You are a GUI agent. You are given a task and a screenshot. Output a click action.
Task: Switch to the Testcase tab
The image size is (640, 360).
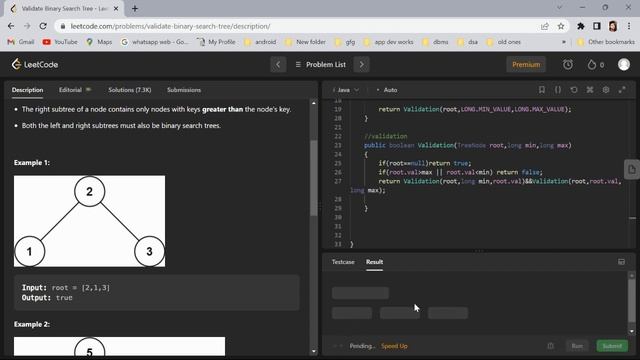click(x=343, y=262)
